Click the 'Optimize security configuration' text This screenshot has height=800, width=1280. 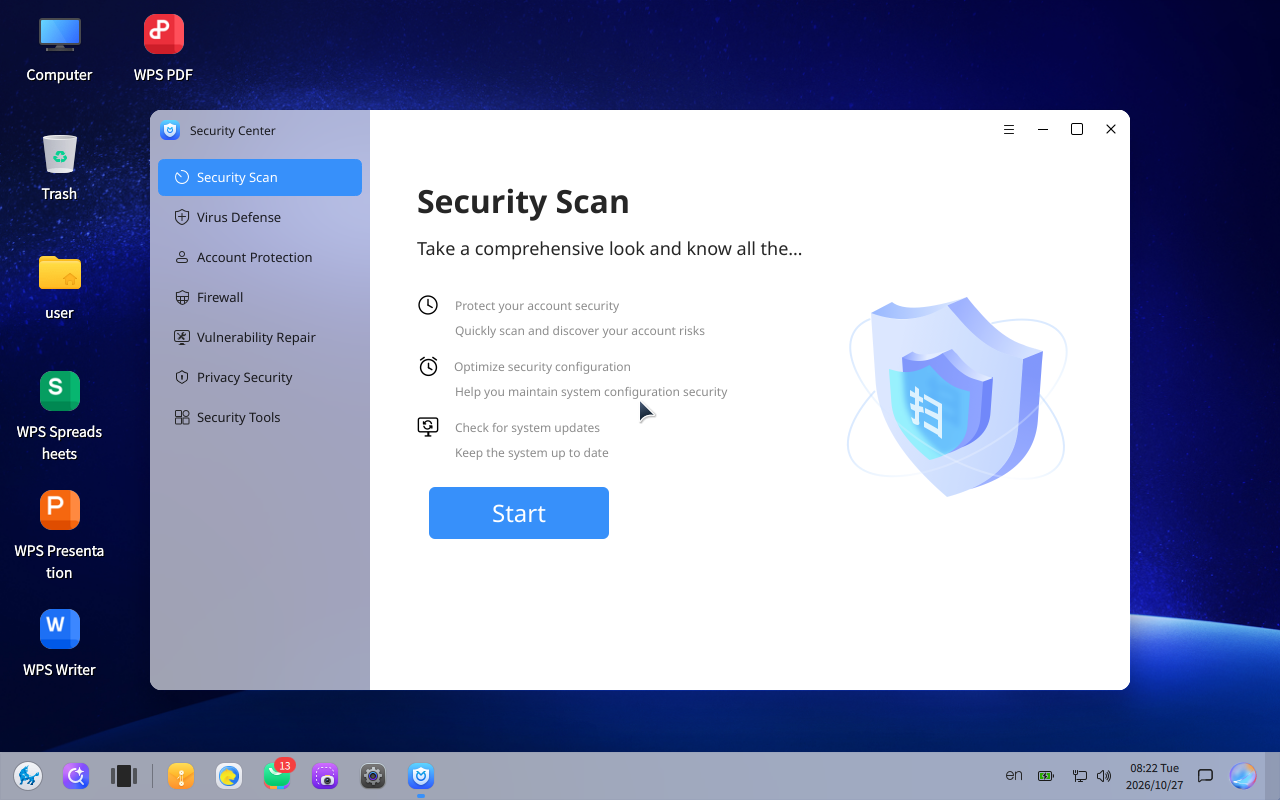(542, 367)
